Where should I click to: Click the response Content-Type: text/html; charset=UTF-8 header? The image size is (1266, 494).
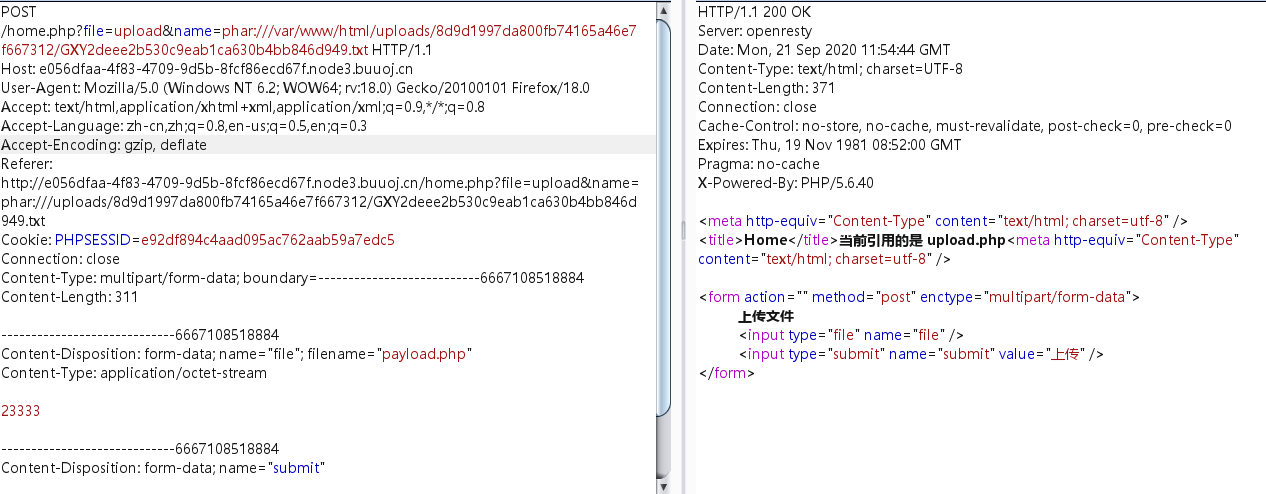[x=831, y=69]
